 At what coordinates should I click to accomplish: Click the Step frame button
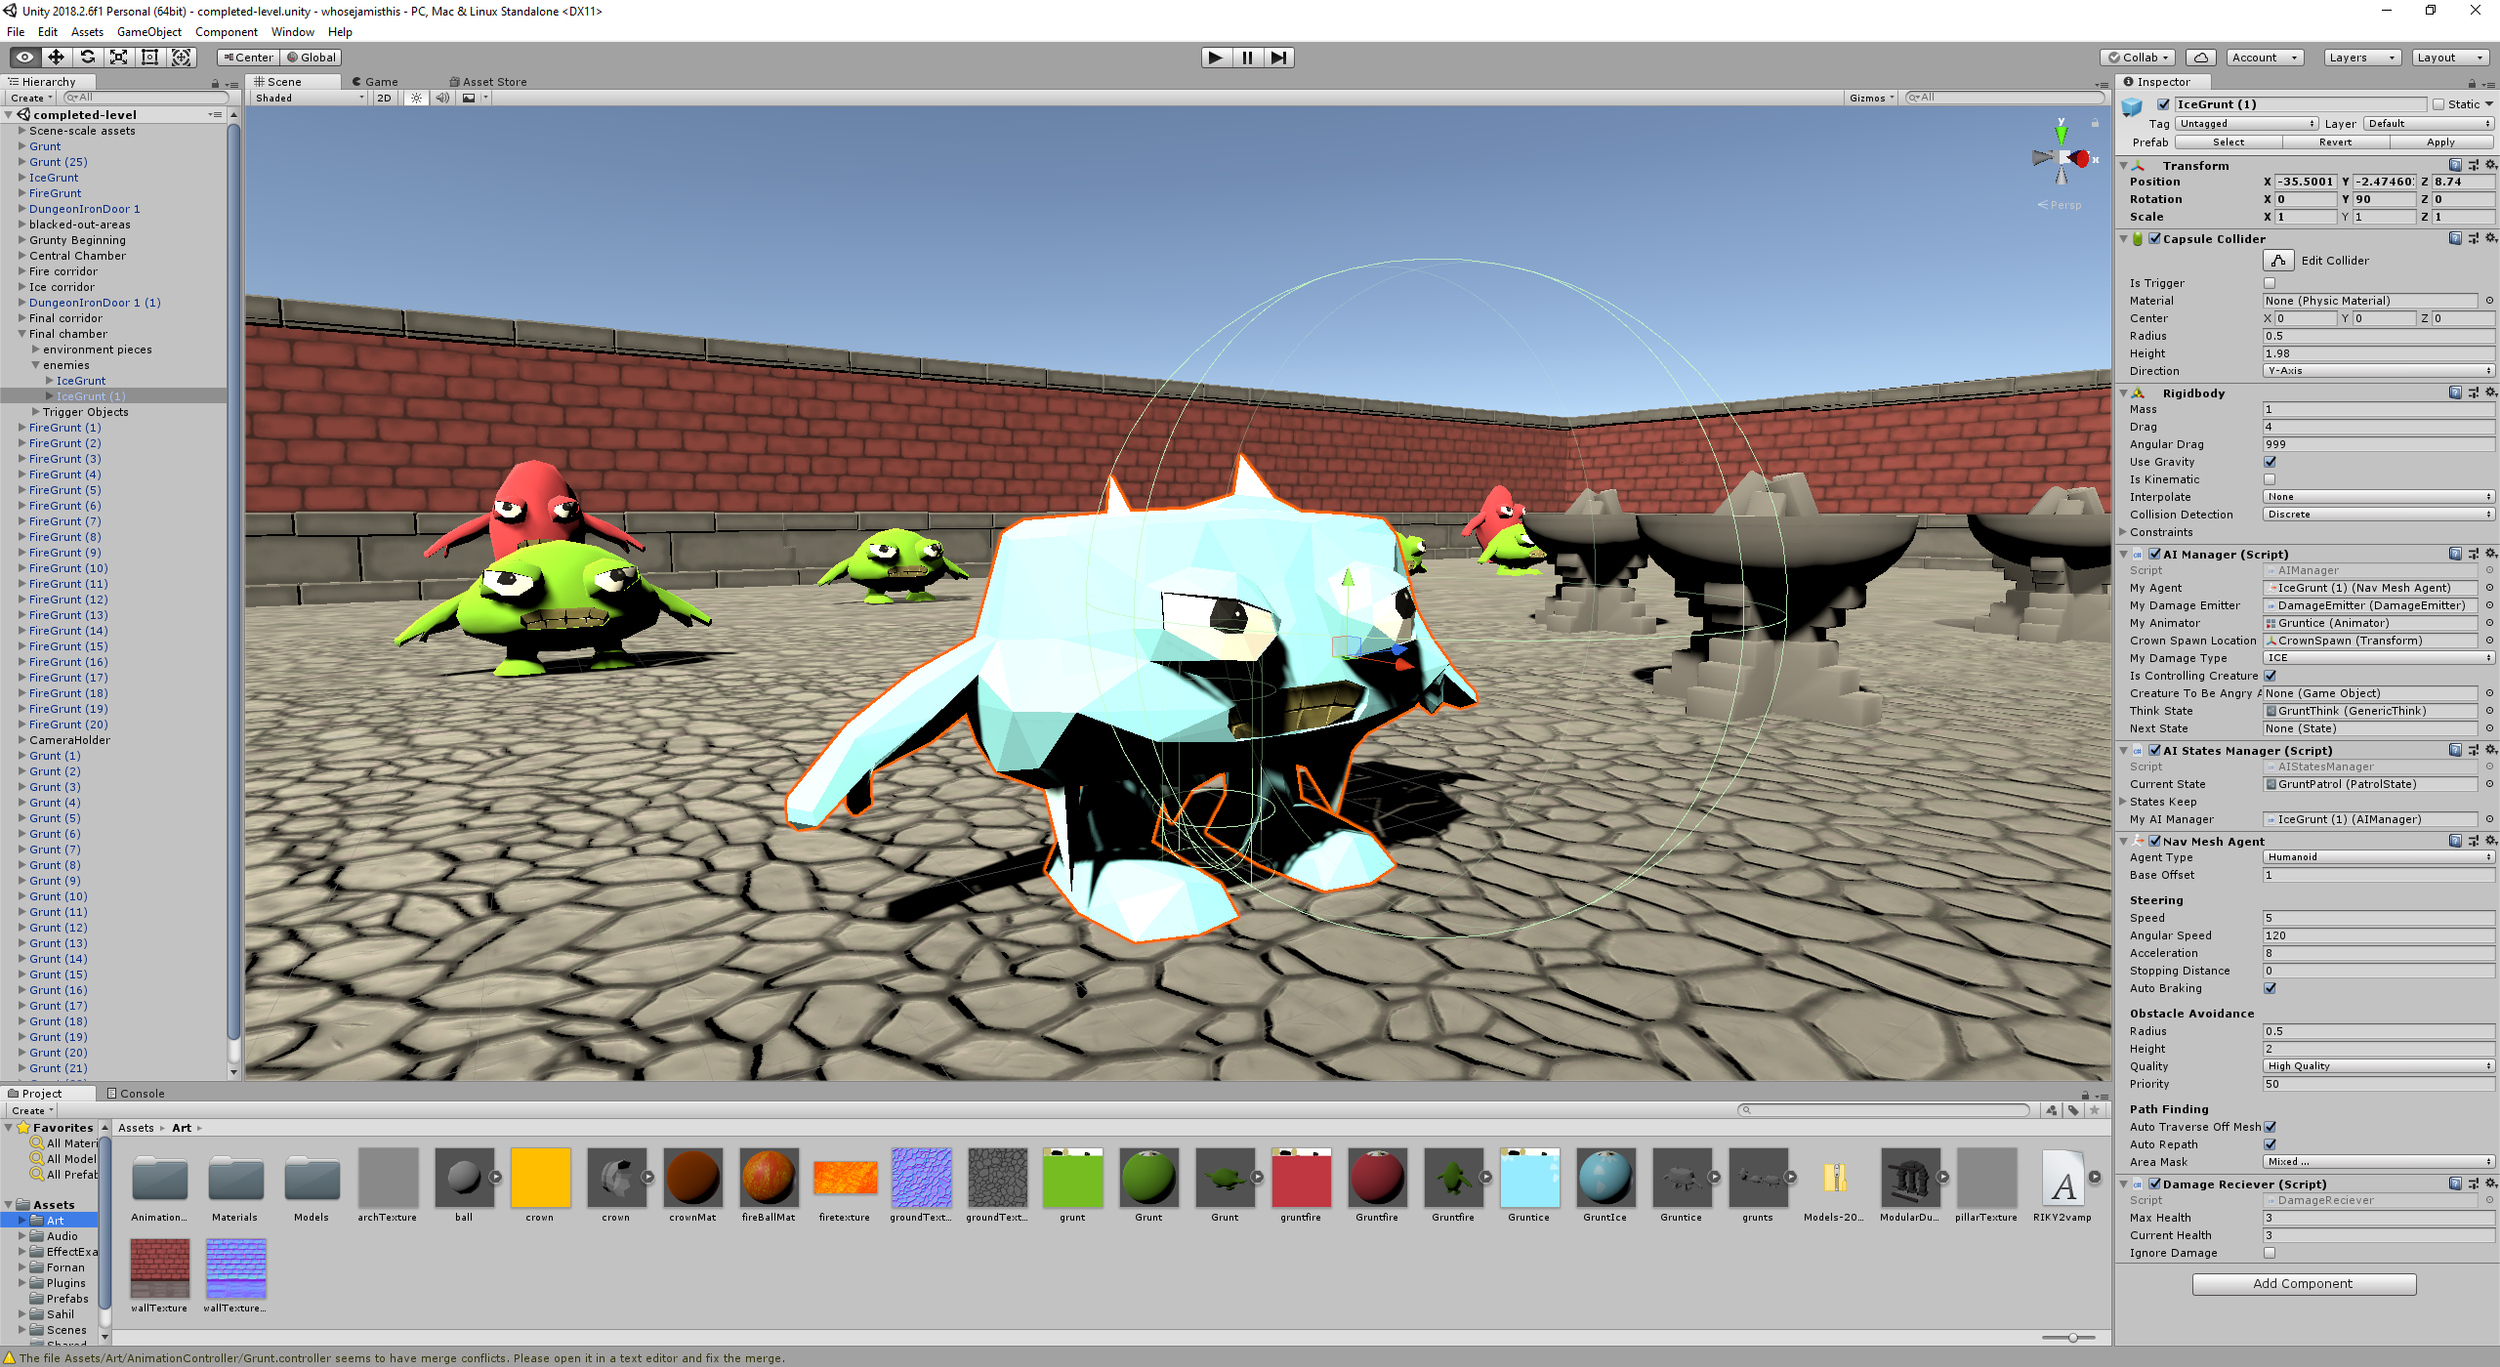tap(1278, 57)
